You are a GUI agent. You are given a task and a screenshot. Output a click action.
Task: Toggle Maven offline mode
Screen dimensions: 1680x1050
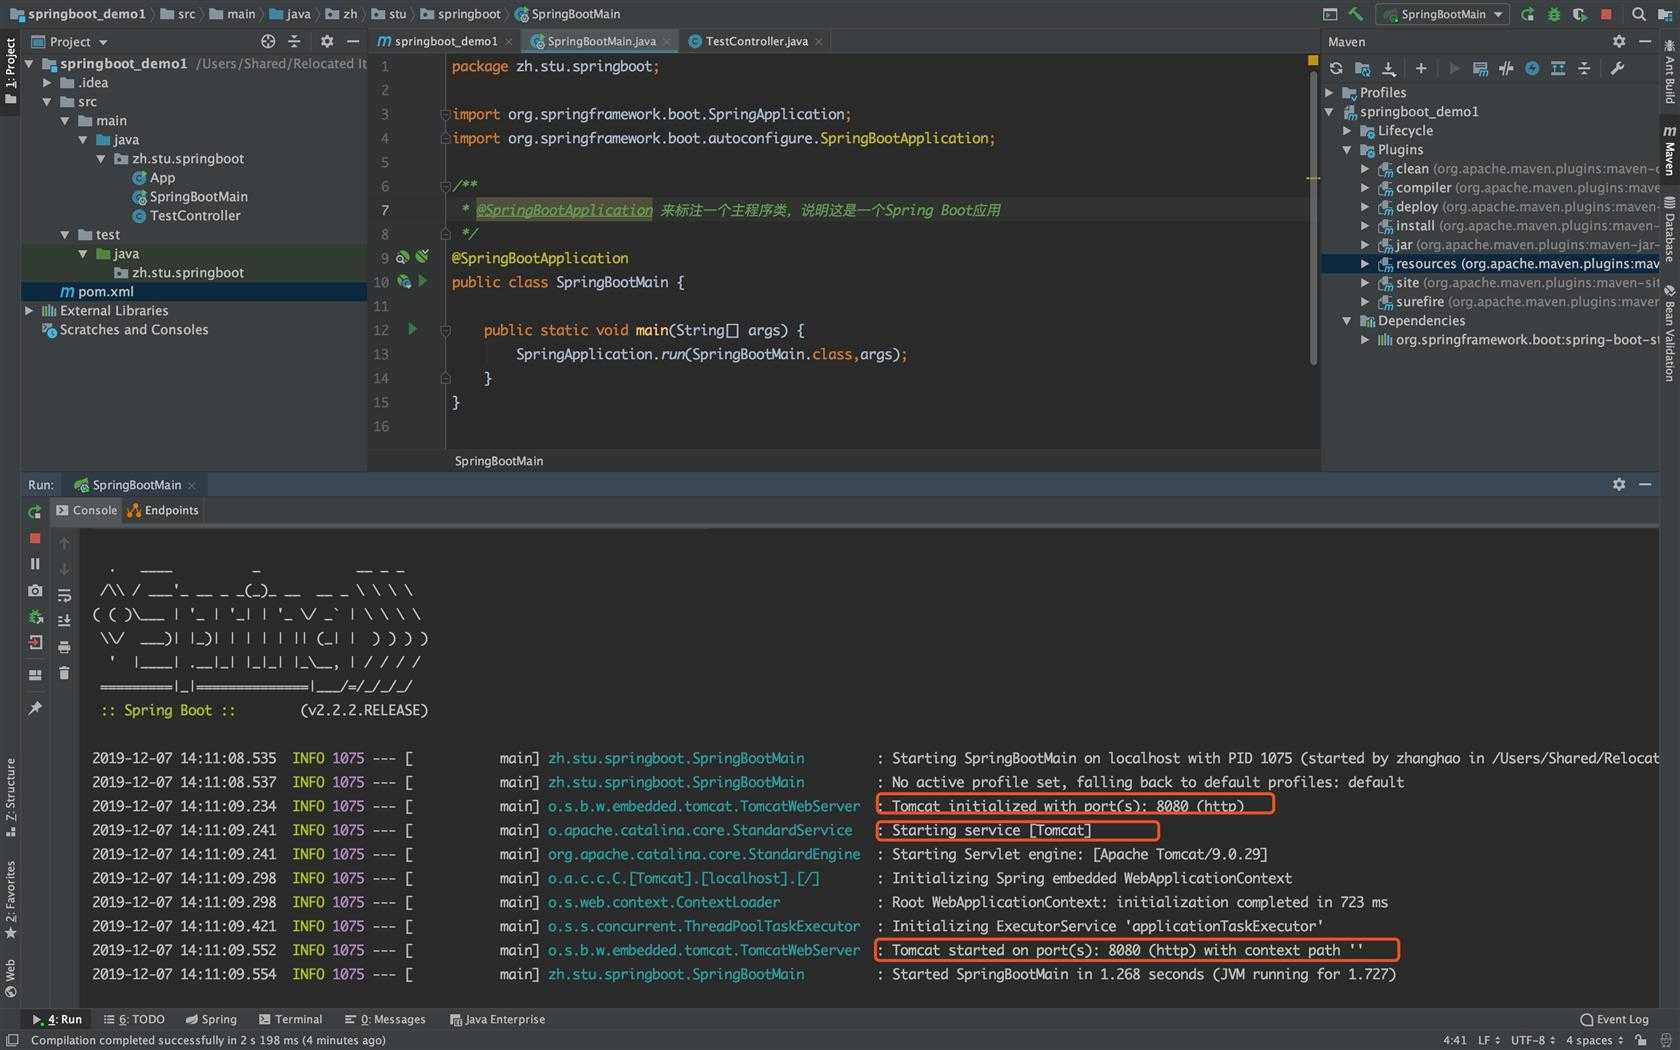click(1506, 68)
